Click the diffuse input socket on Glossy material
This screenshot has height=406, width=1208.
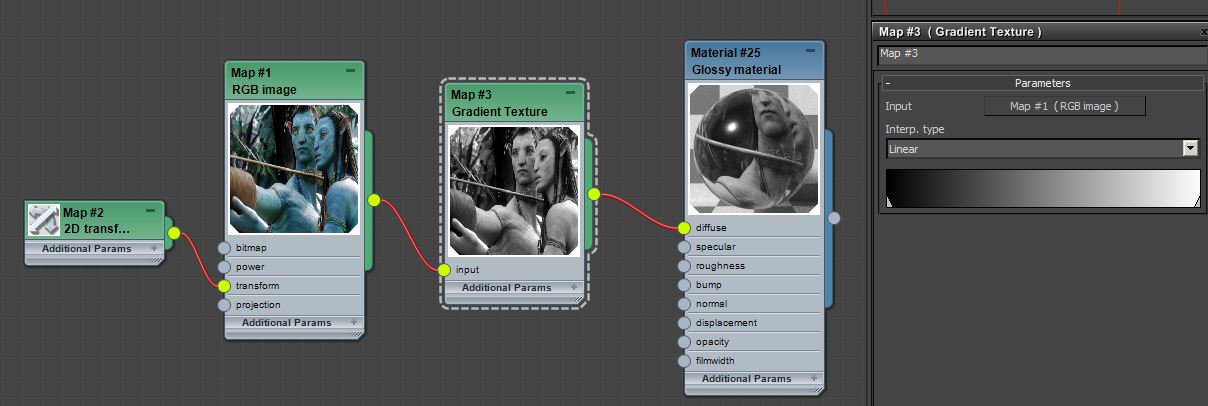(x=684, y=228)
